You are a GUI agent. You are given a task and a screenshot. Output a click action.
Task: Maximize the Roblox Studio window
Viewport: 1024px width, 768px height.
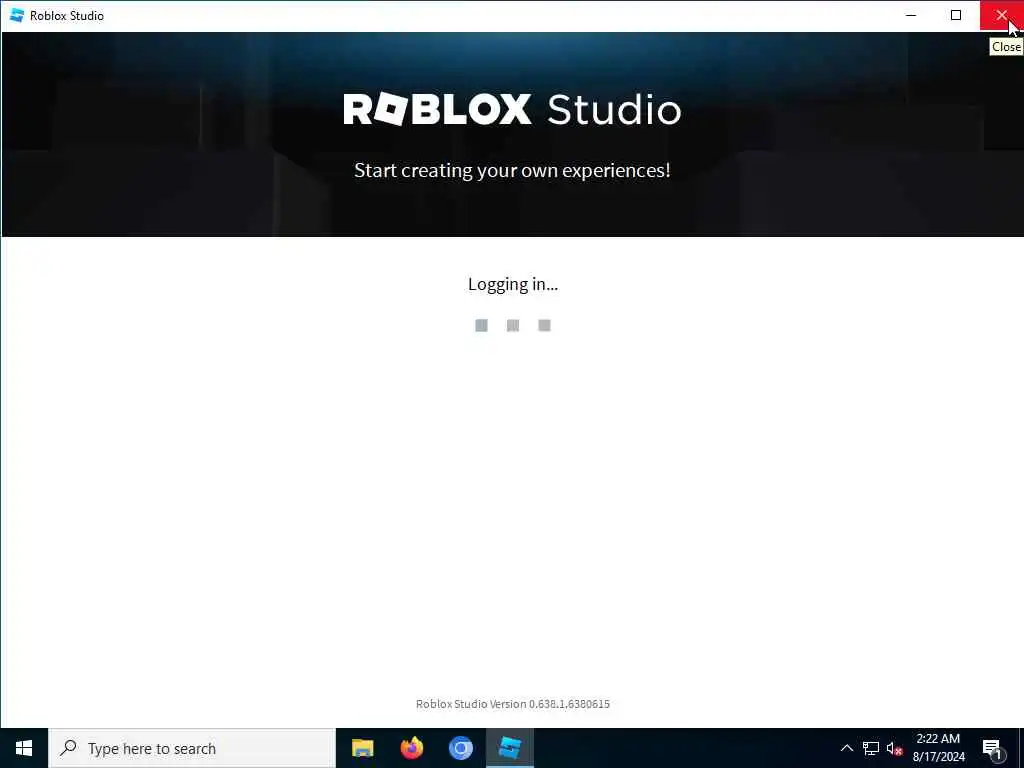coord(955,15)
